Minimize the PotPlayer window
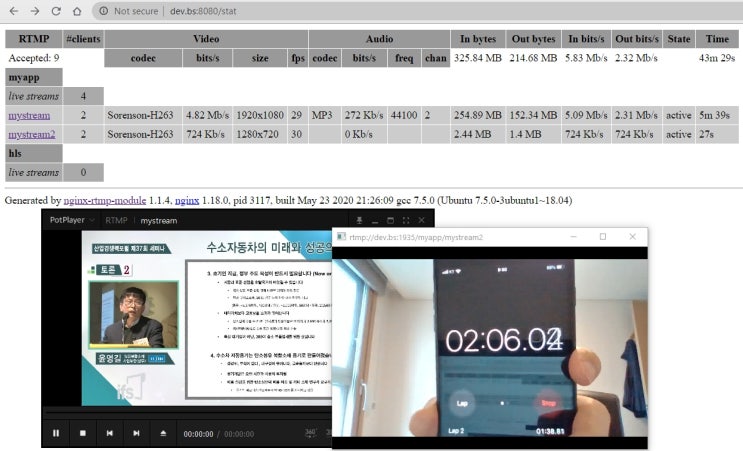 pyautogui.click(x=375, y=221)
